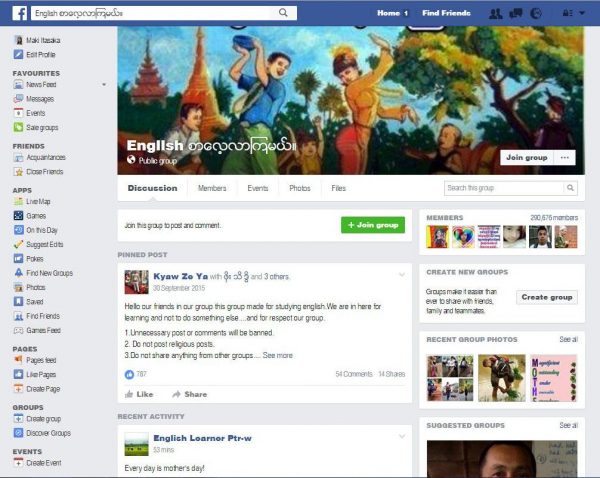
Task: Switch to the Files tab
Action: (338, 188)
